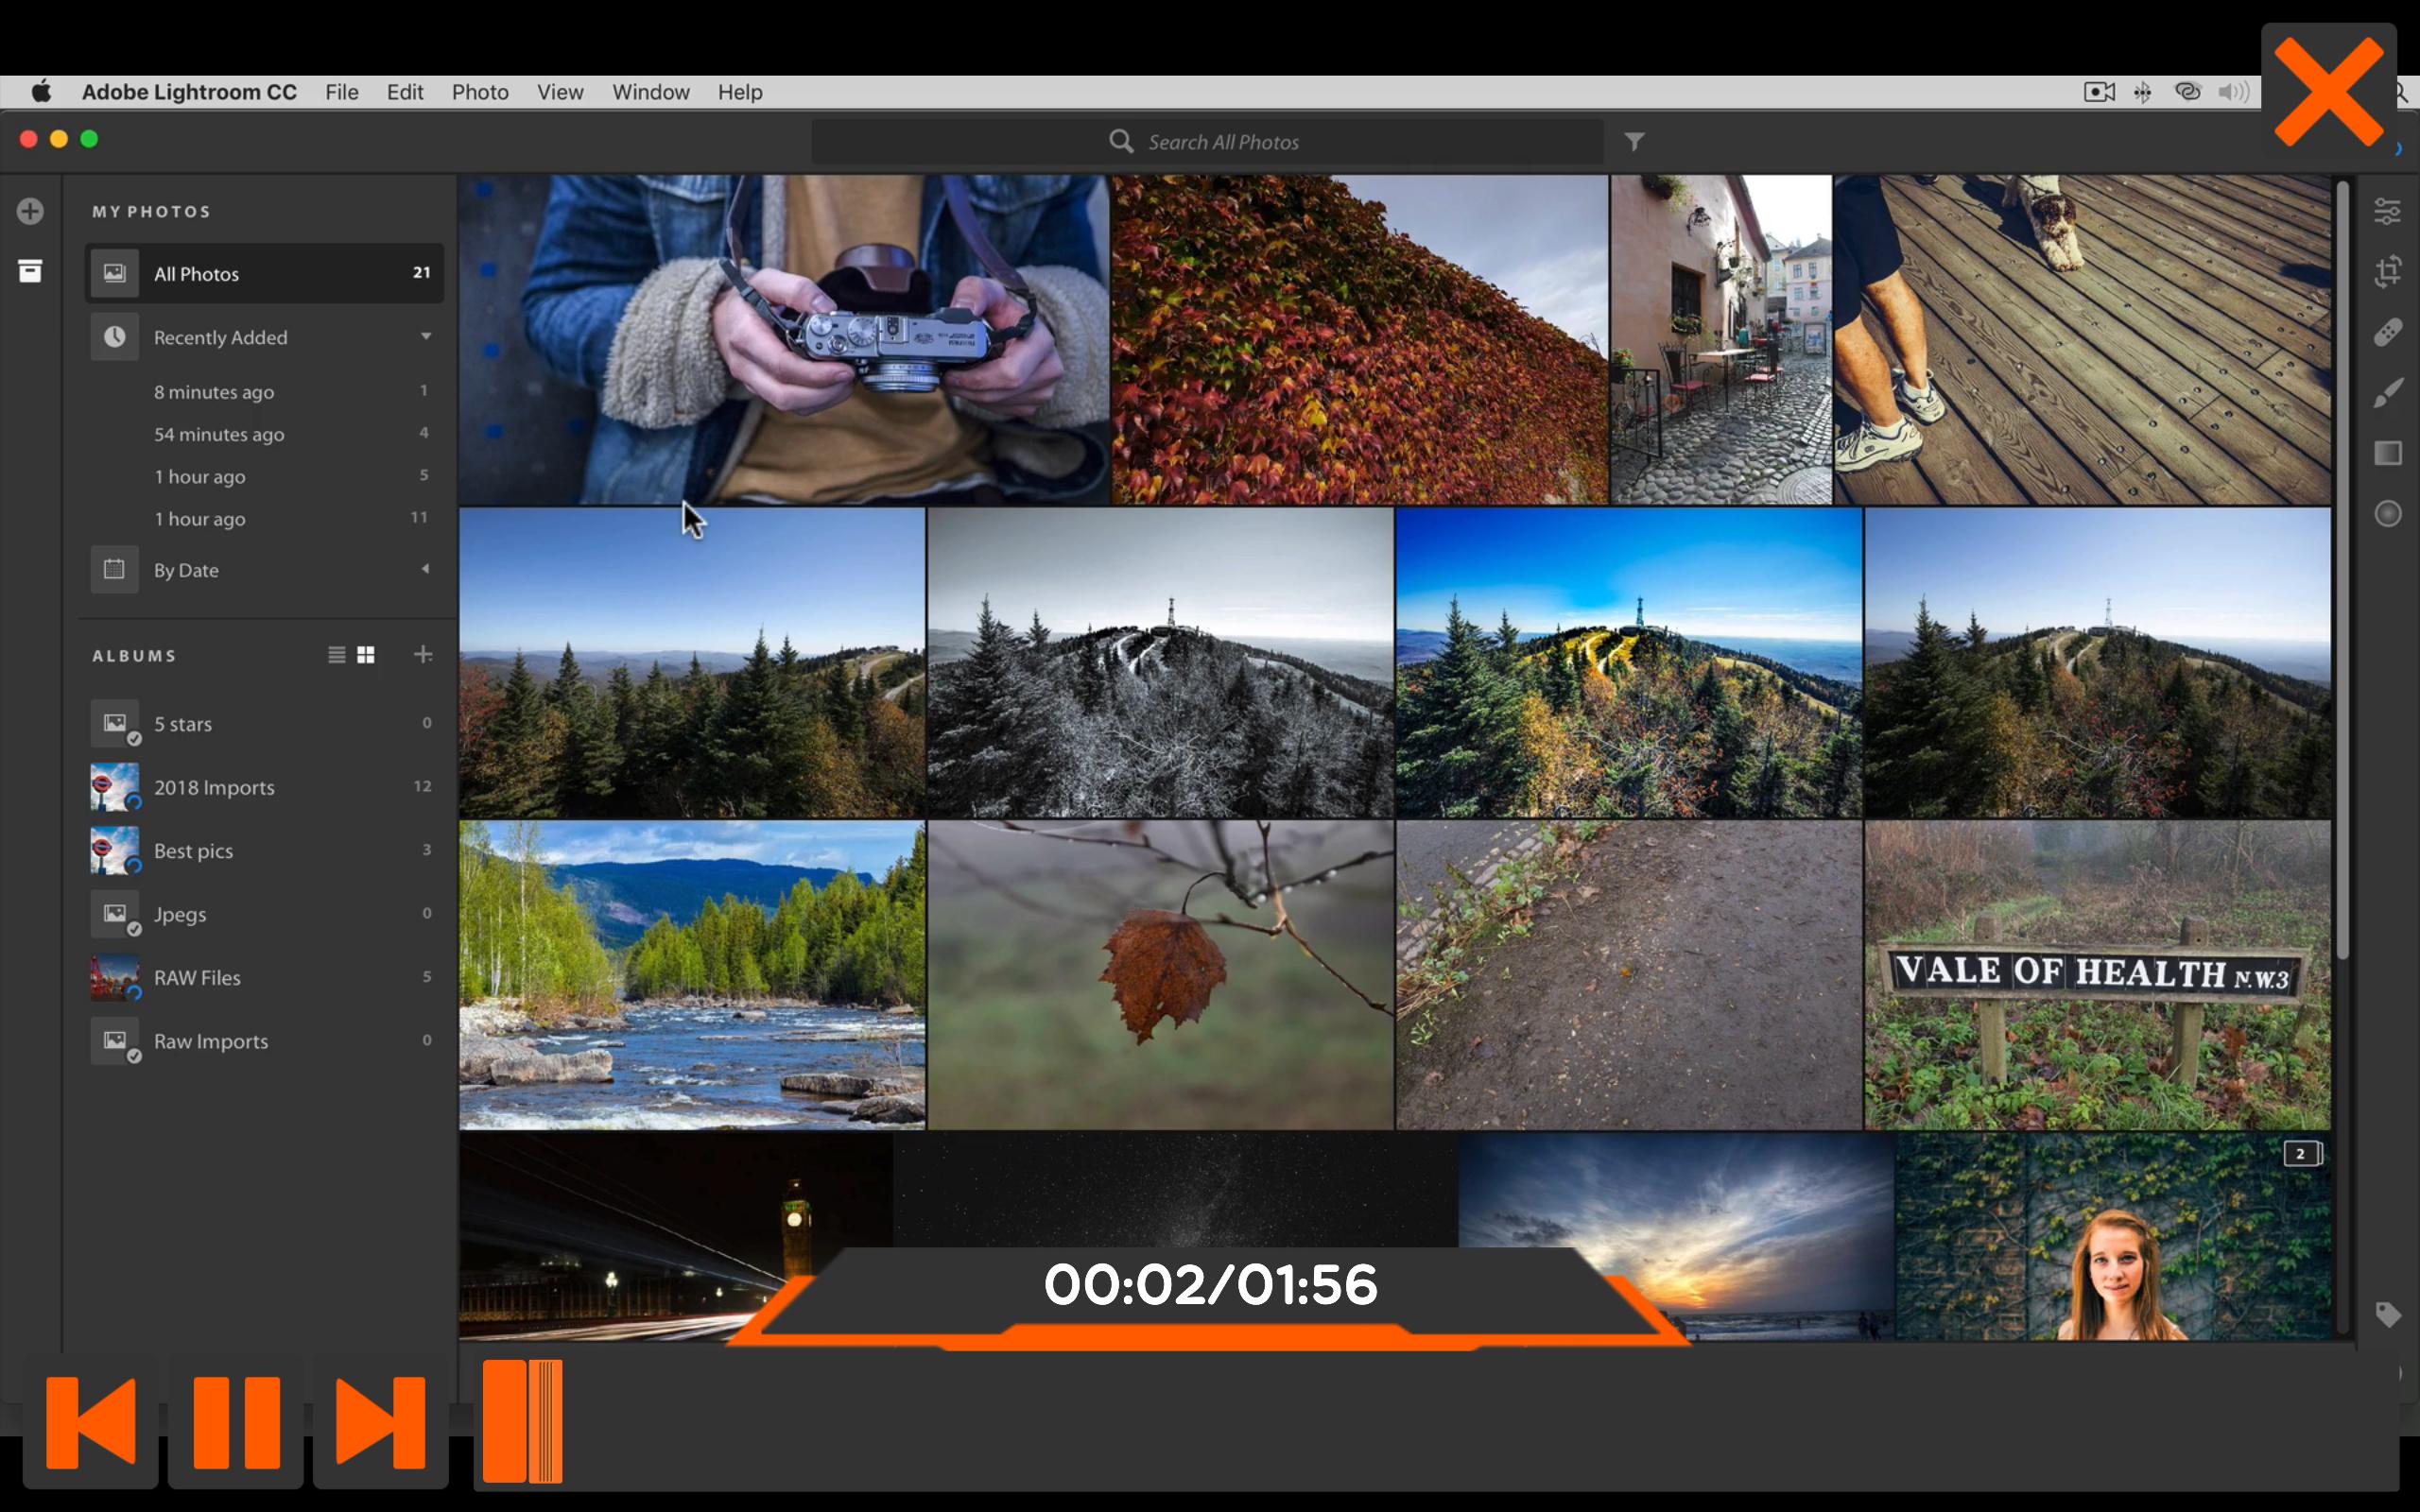Open the Apple menu
This screenshot has height=1512, width=2420.
41,92
